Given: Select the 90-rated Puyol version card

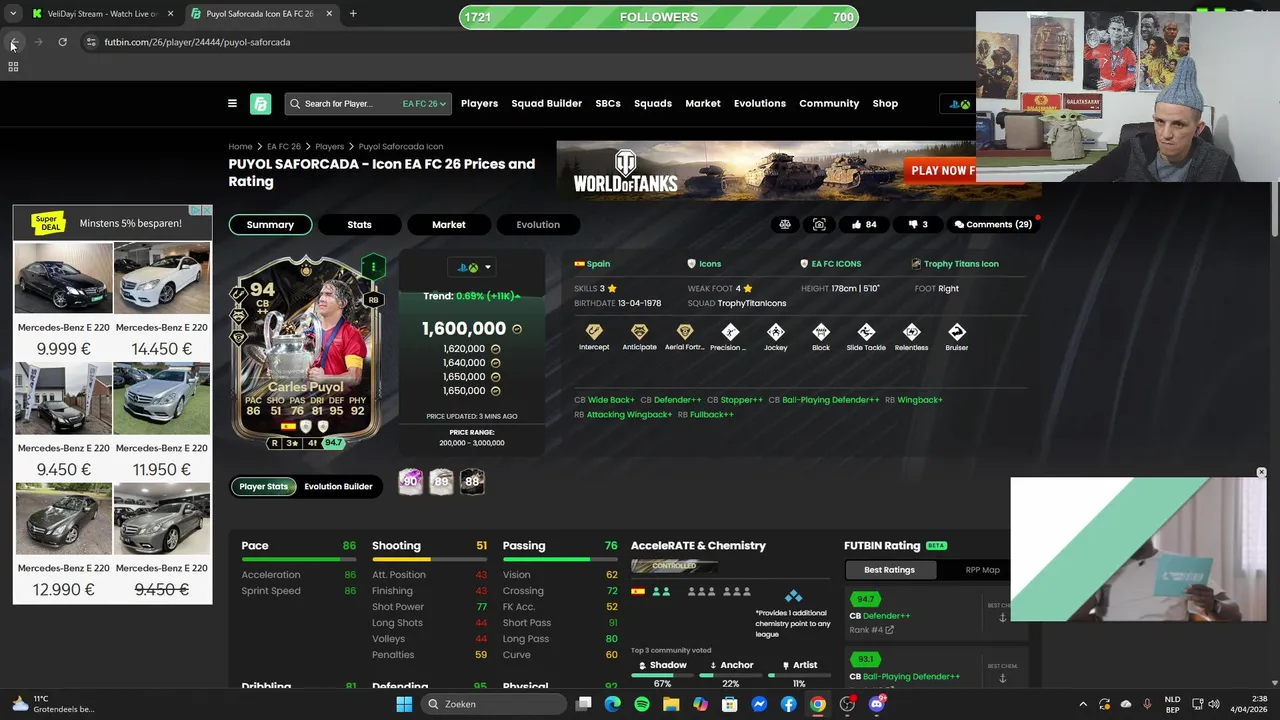Looking at the screenshot, I should click(x=410, y=481).
